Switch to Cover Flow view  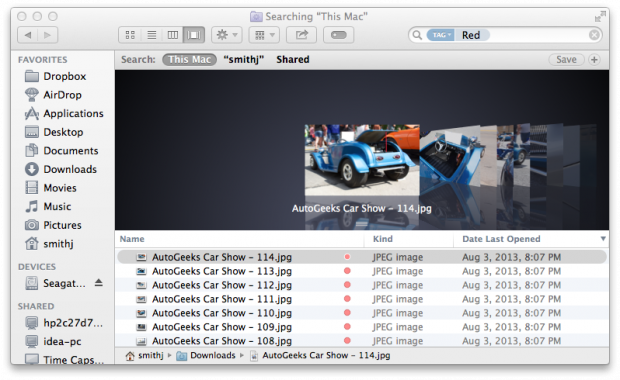click(x=194, y=35)
